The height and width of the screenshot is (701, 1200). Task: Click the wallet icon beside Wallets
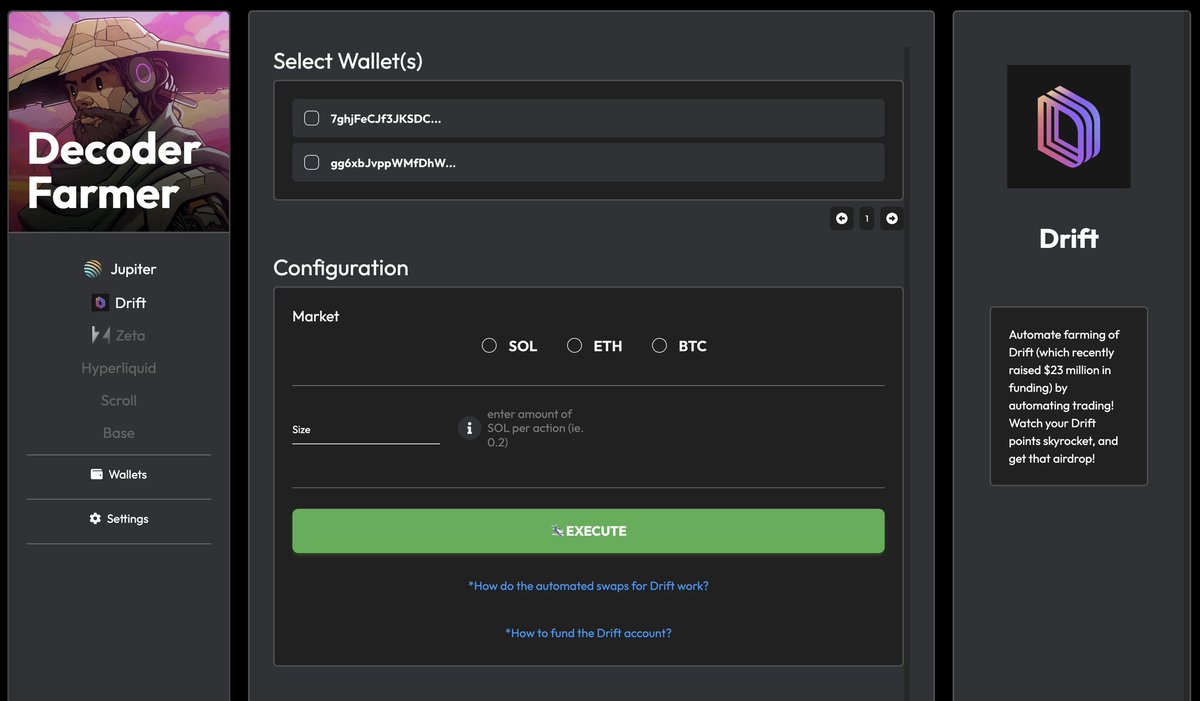click(97, 474)
